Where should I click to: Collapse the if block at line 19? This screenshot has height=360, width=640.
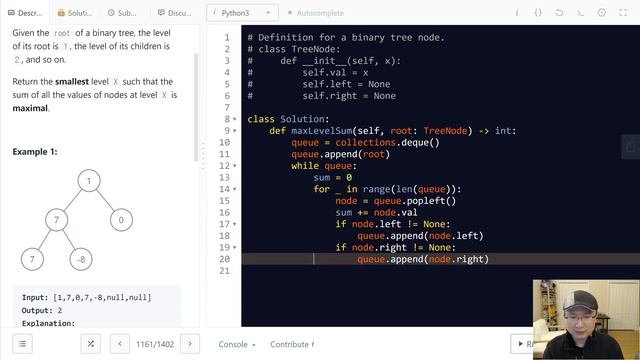click(235, 248)
